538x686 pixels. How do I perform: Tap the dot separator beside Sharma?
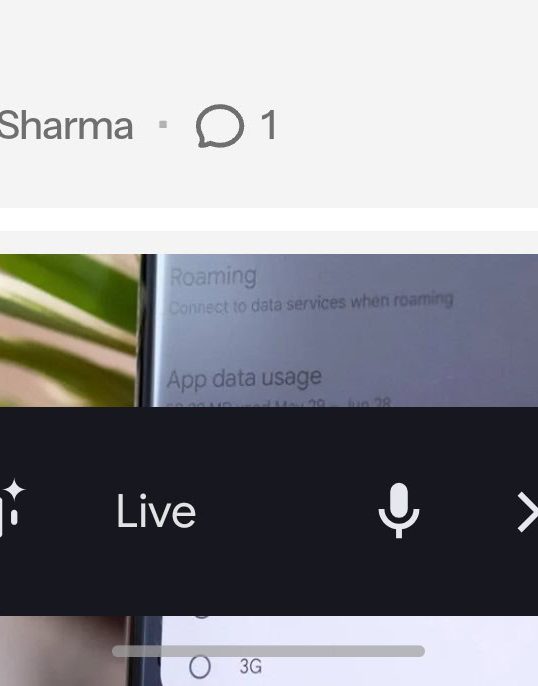(x=163, y=125)
